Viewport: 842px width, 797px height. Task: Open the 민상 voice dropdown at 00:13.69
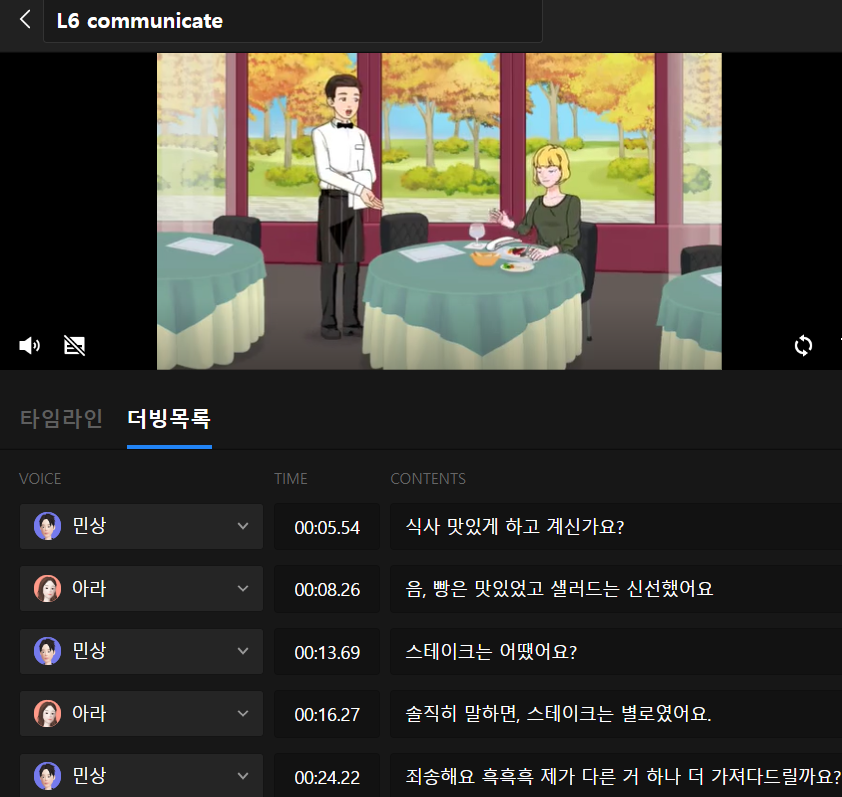click(242, 651)
